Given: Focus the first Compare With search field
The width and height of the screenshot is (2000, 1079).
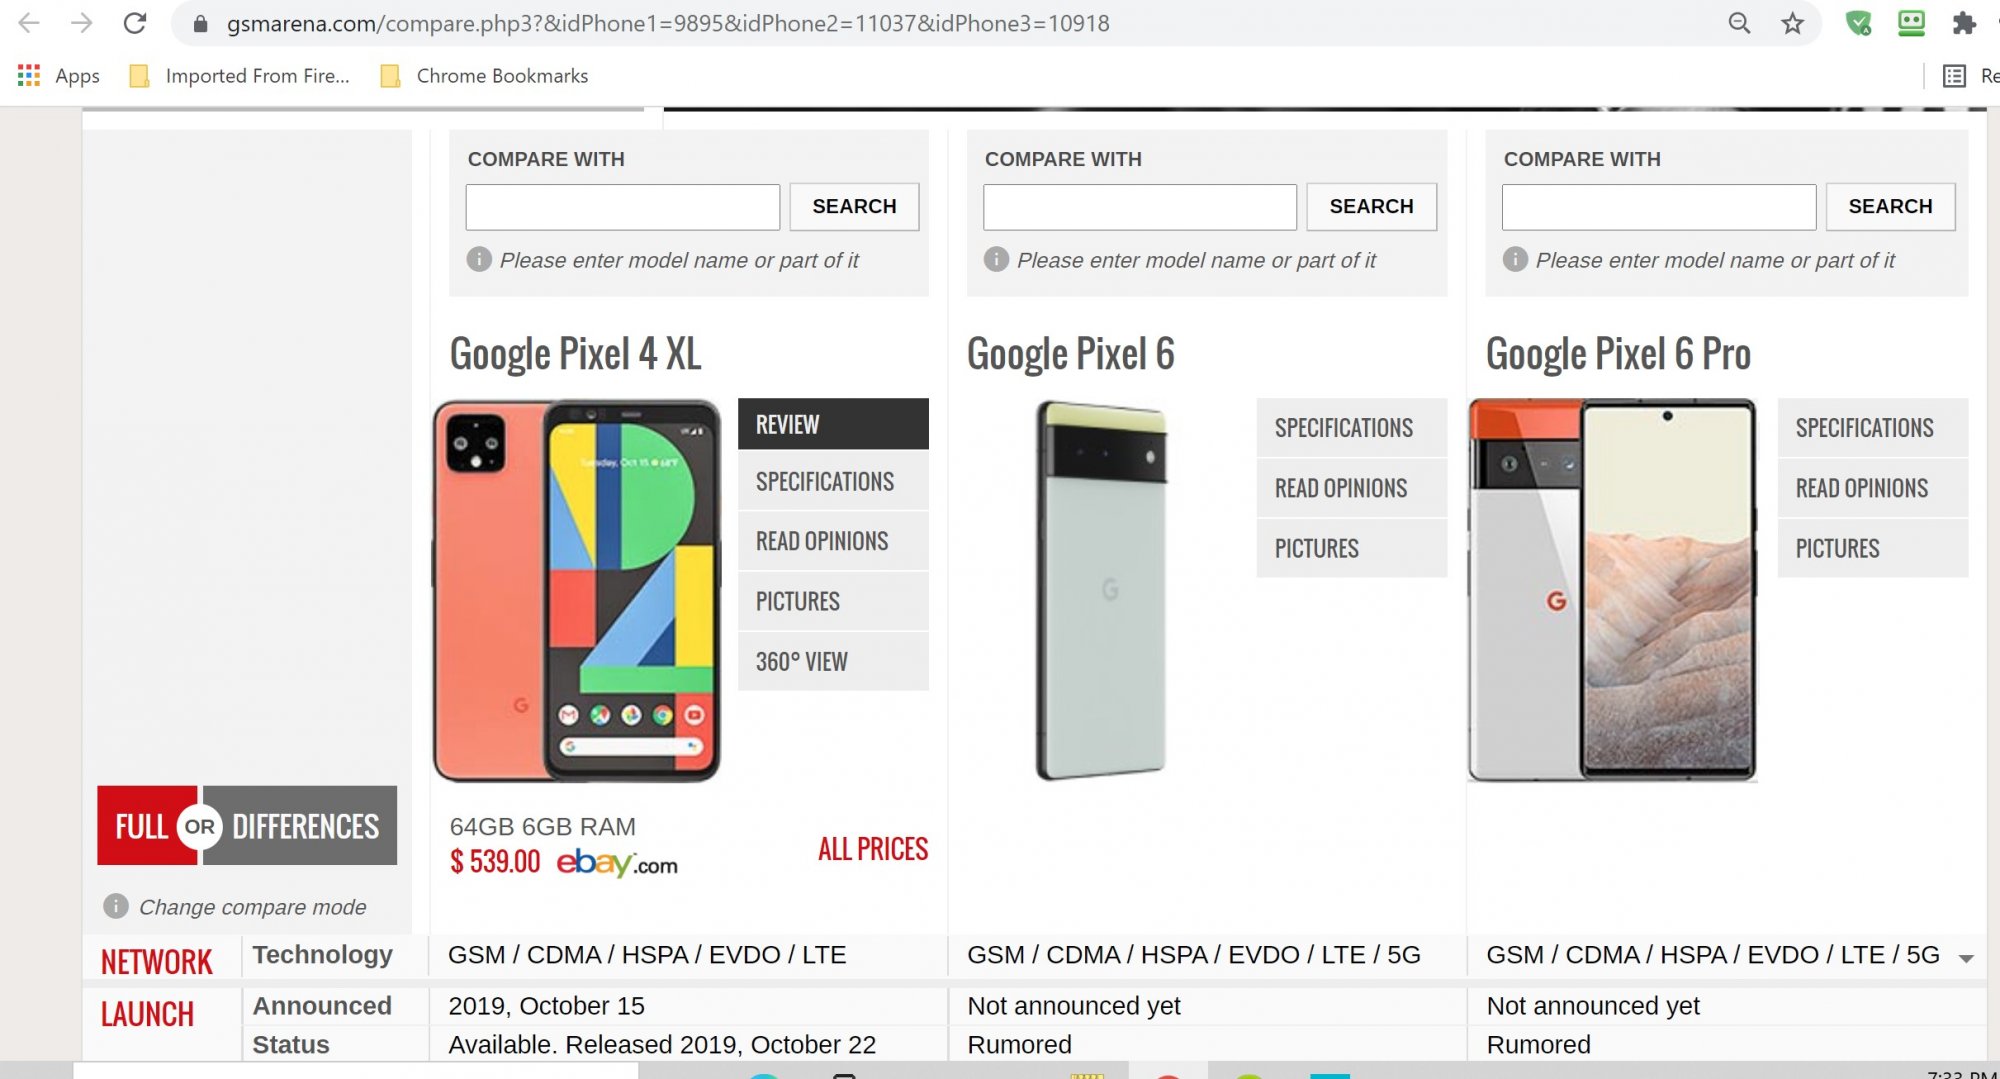Looking at the screenshot, I should [x=622, y=207].
